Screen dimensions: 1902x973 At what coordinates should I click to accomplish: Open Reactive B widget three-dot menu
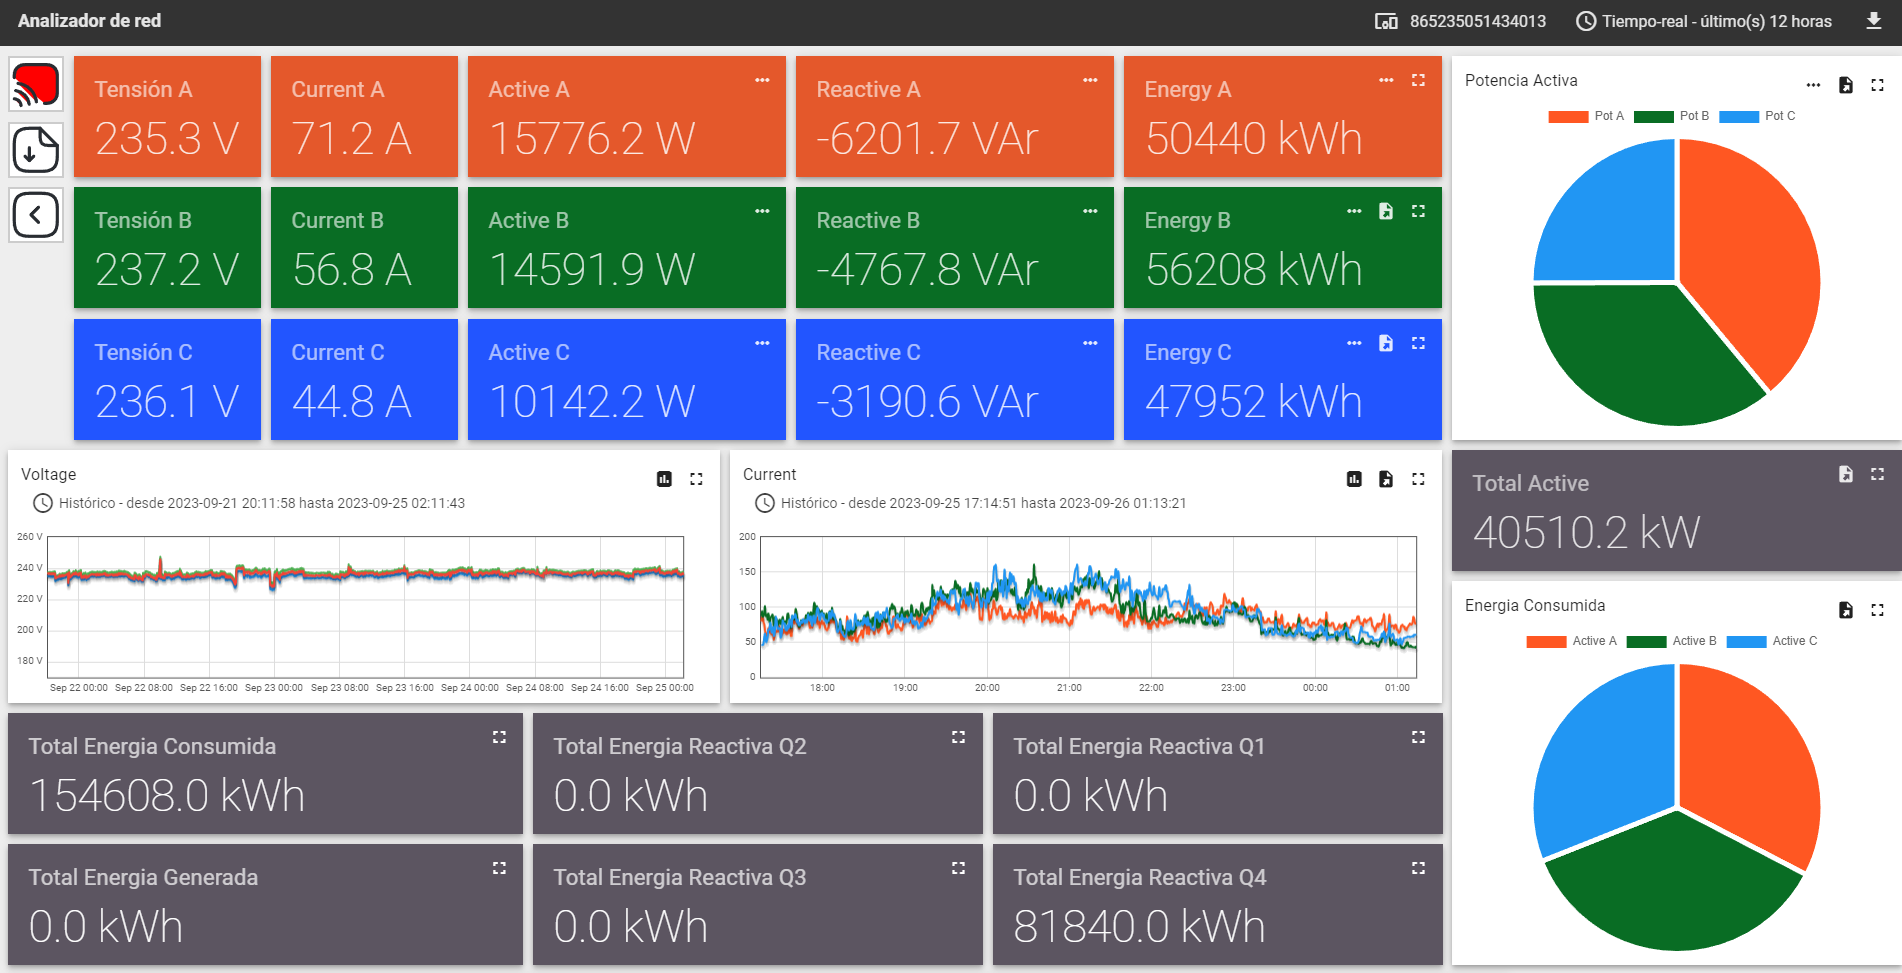pos(1090,211)
